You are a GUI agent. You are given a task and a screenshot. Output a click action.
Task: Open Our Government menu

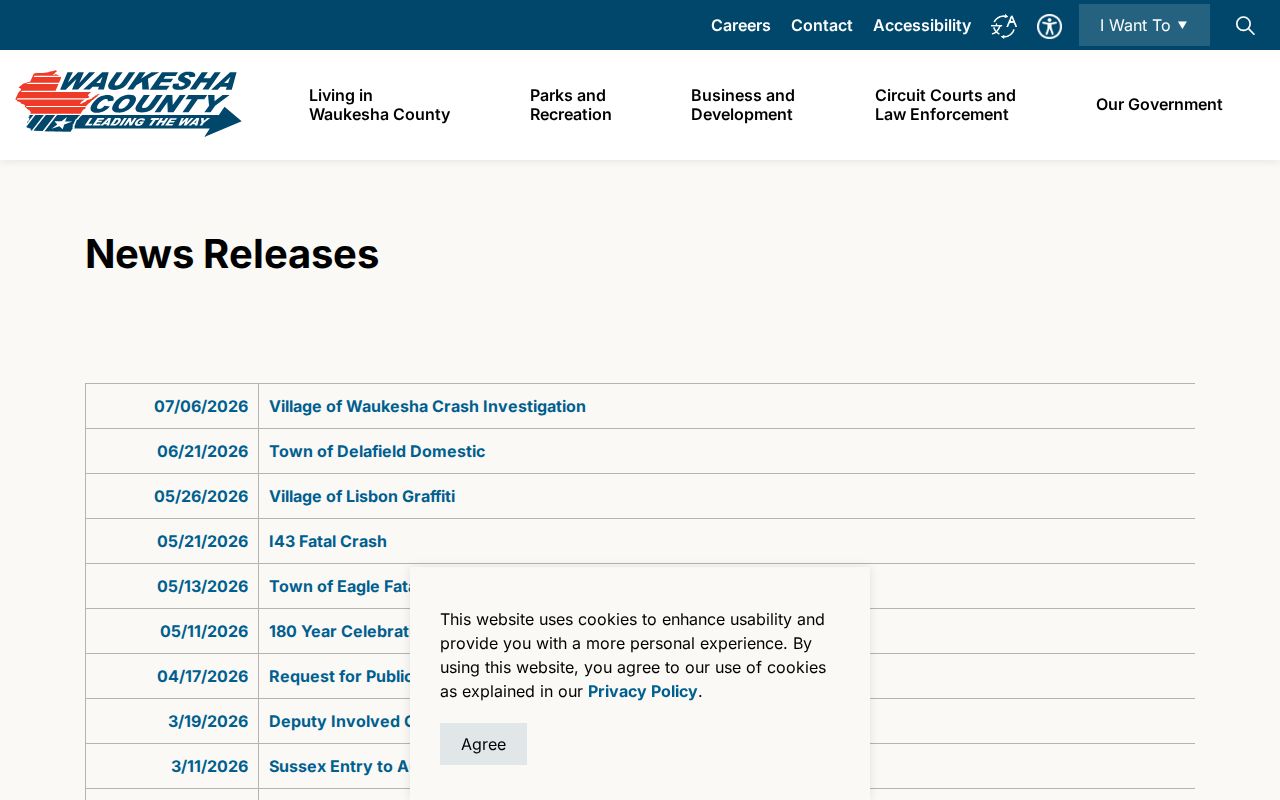1159,105
